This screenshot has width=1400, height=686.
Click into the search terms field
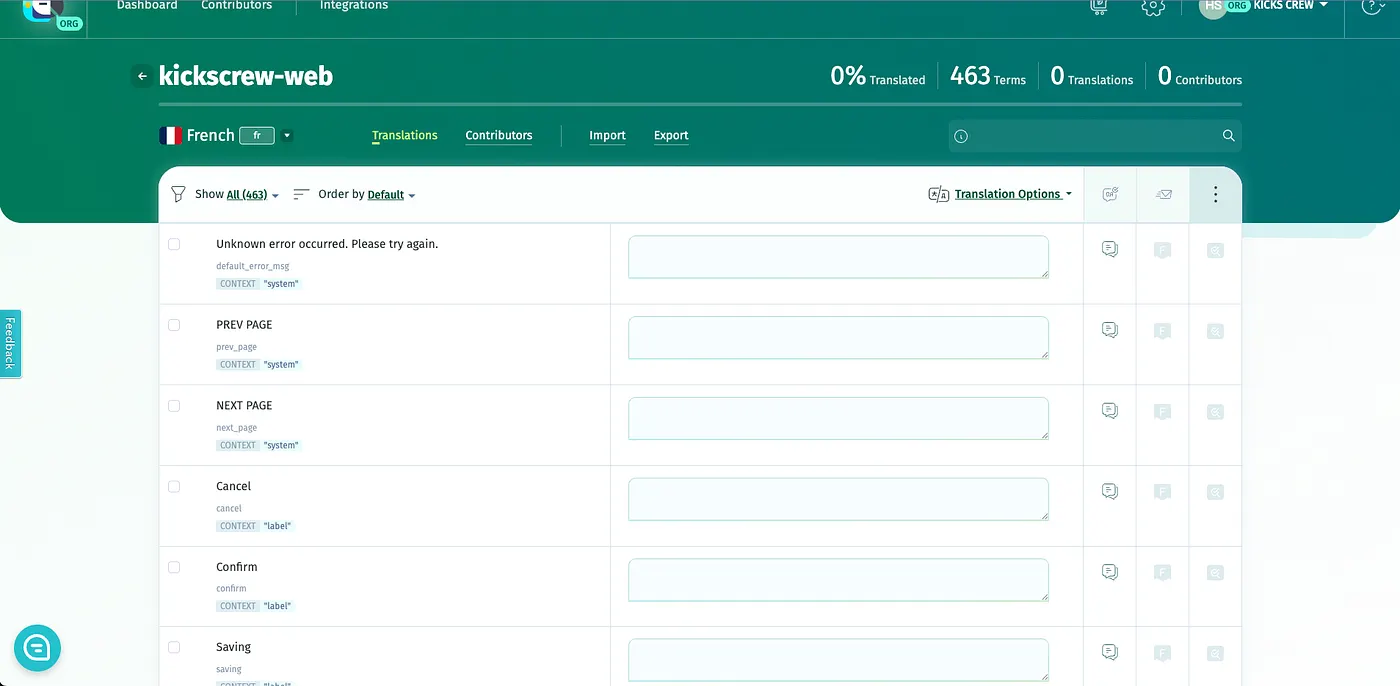[x=1095, y=136]
